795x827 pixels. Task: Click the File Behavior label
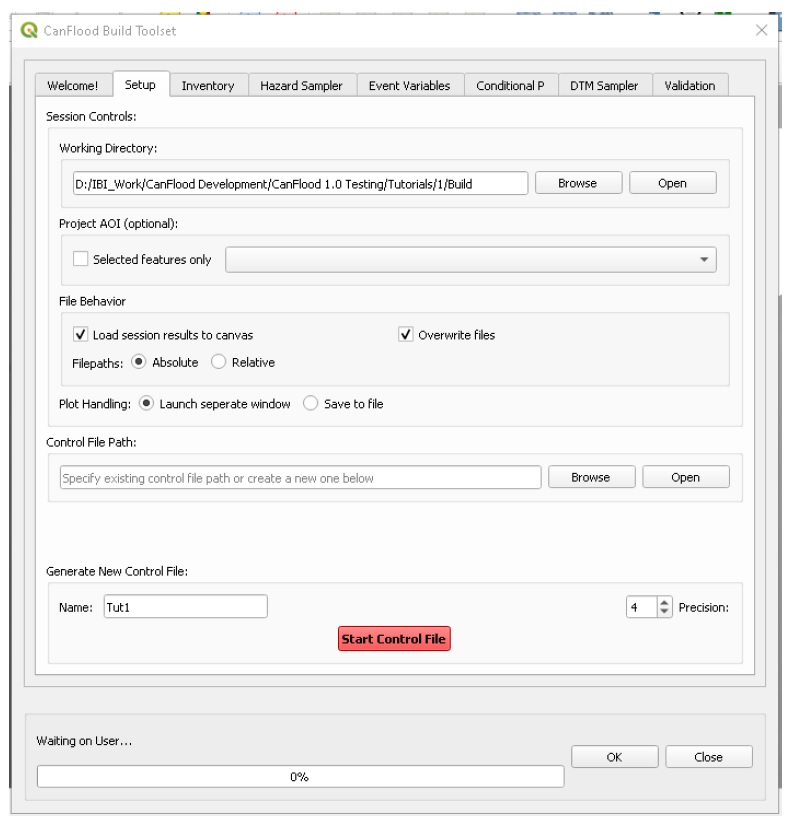[x=92, y=301]
